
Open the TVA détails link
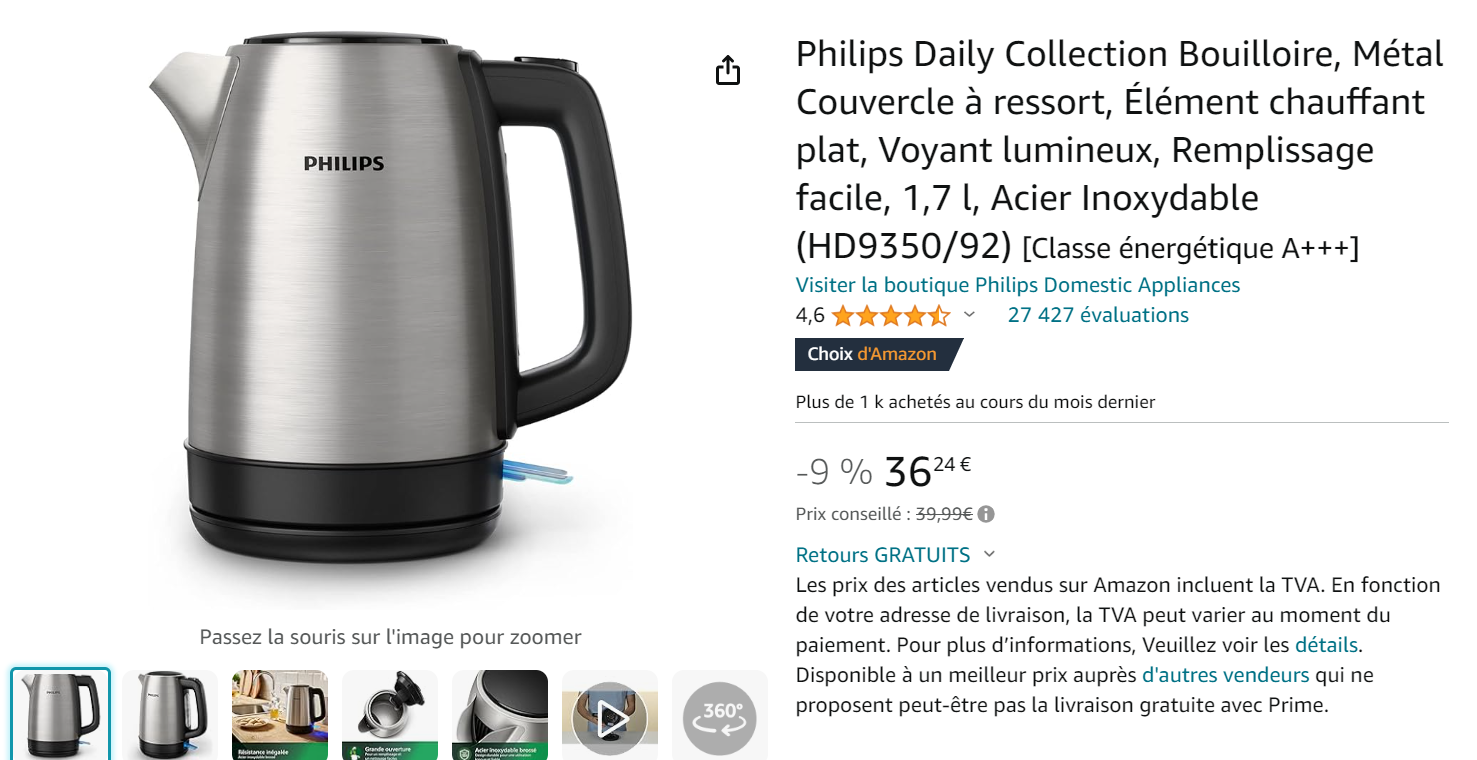[x=1327, y=645]
